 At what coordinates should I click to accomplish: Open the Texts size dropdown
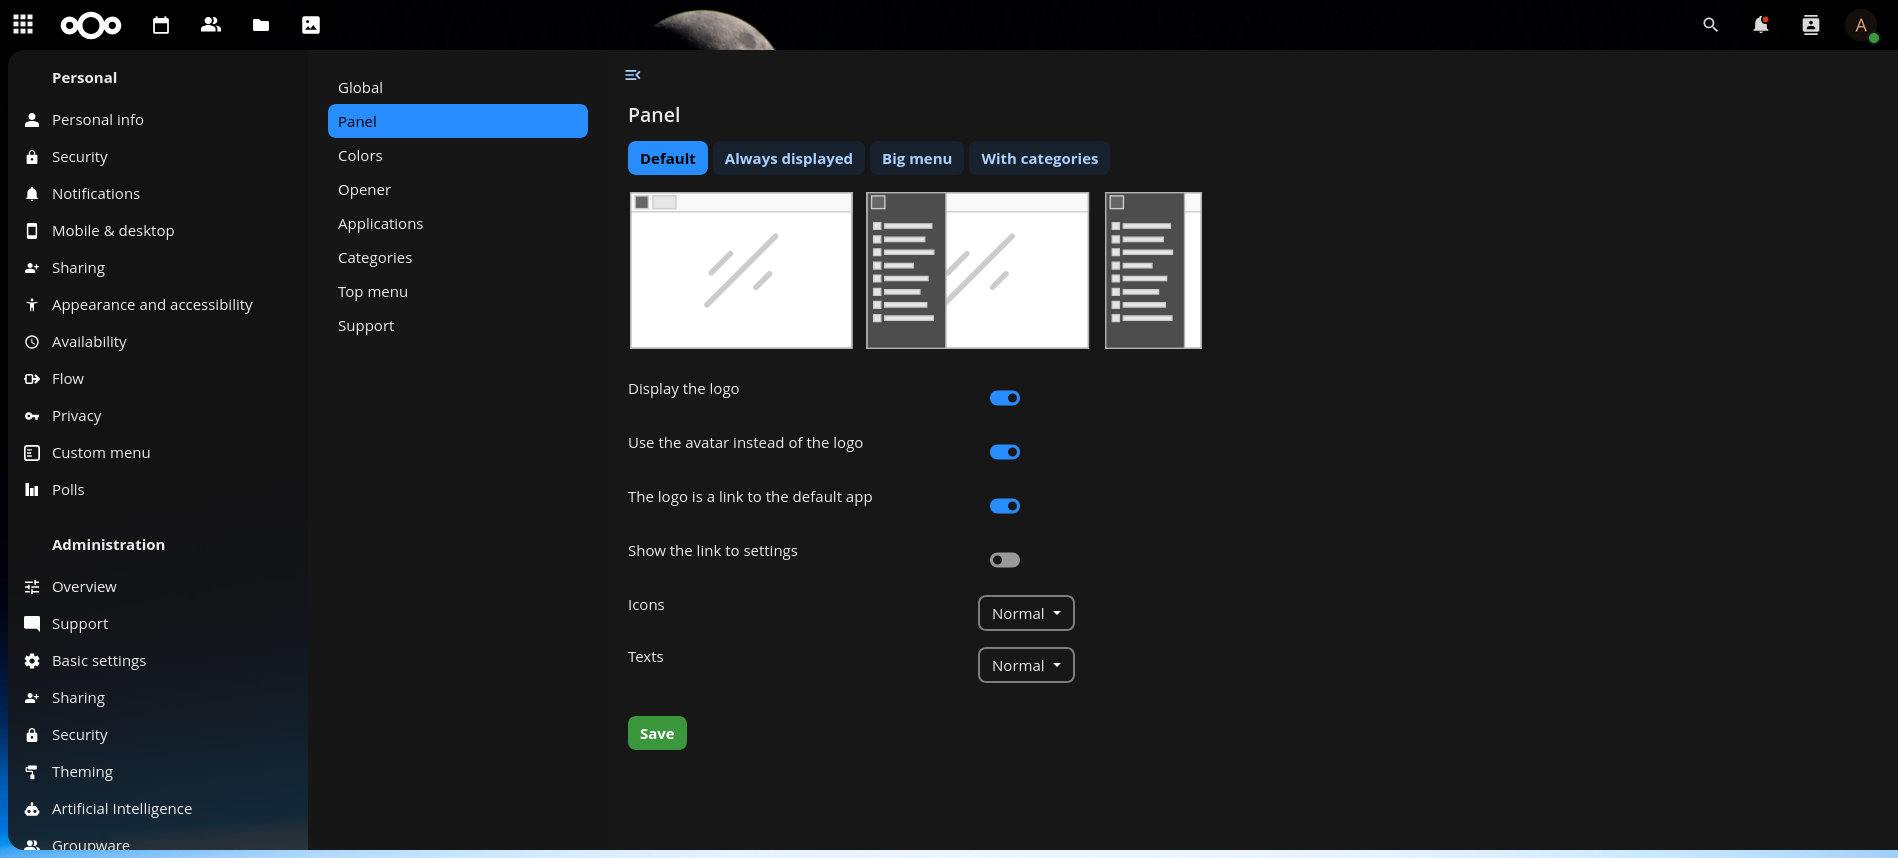[1026, 666]
